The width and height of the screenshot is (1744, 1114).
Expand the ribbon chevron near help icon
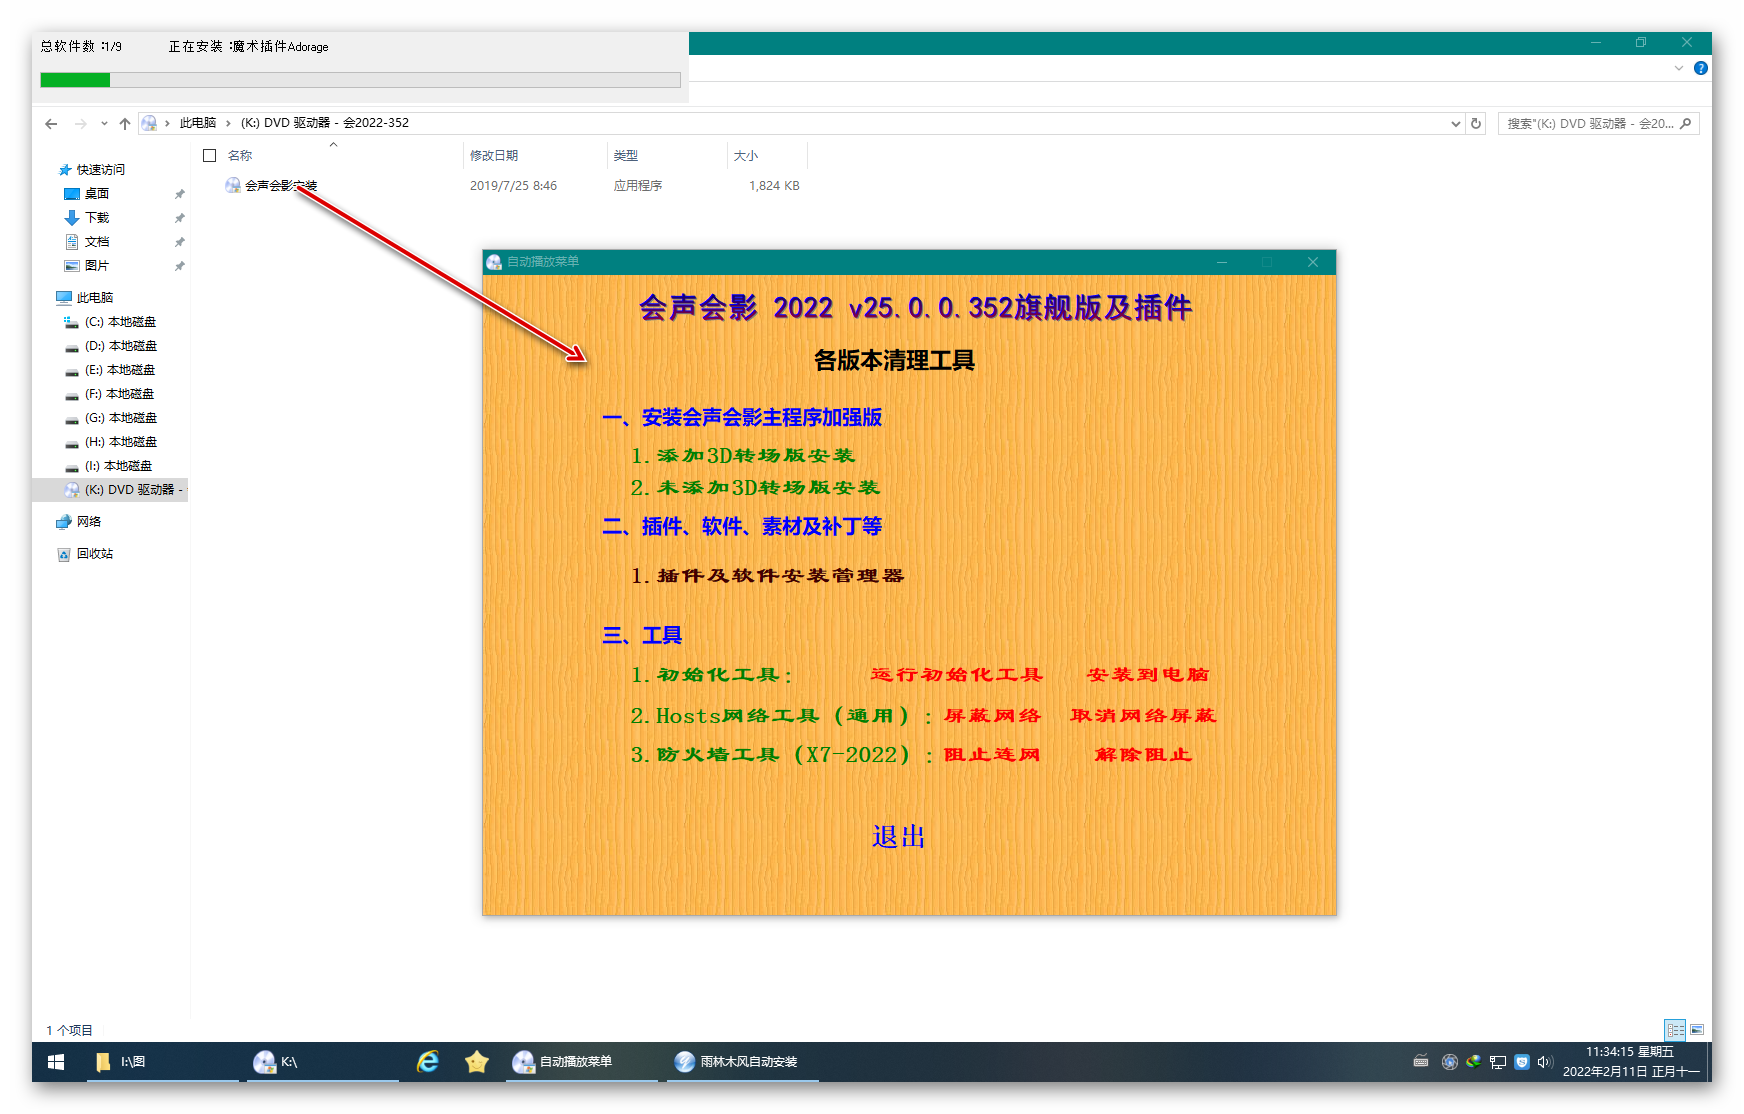coord(1679,69)
